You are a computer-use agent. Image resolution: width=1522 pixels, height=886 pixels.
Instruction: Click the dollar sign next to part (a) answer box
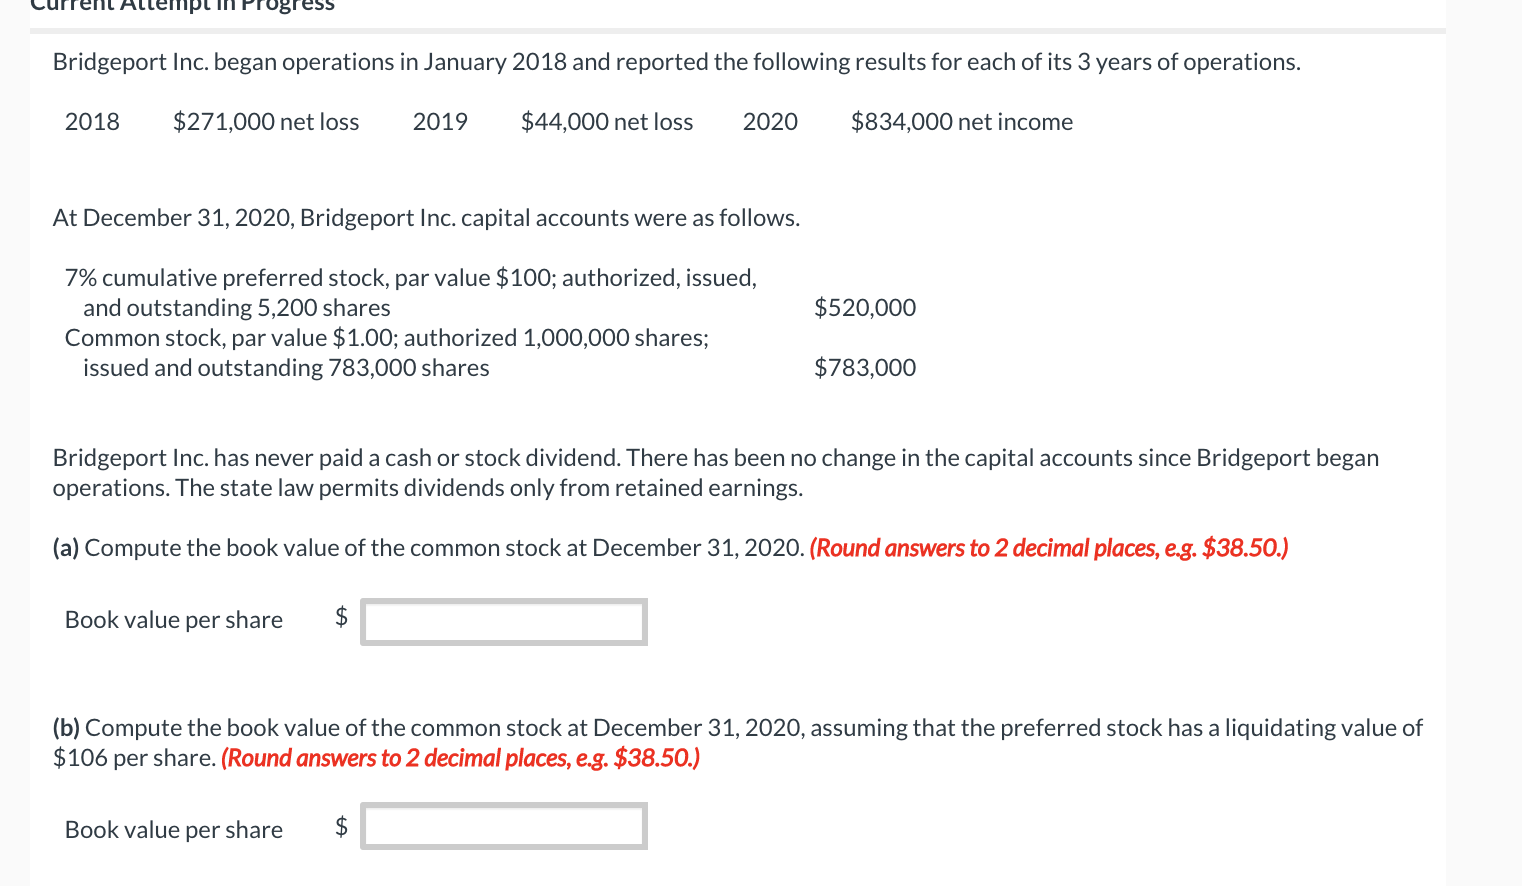point(341,619)
